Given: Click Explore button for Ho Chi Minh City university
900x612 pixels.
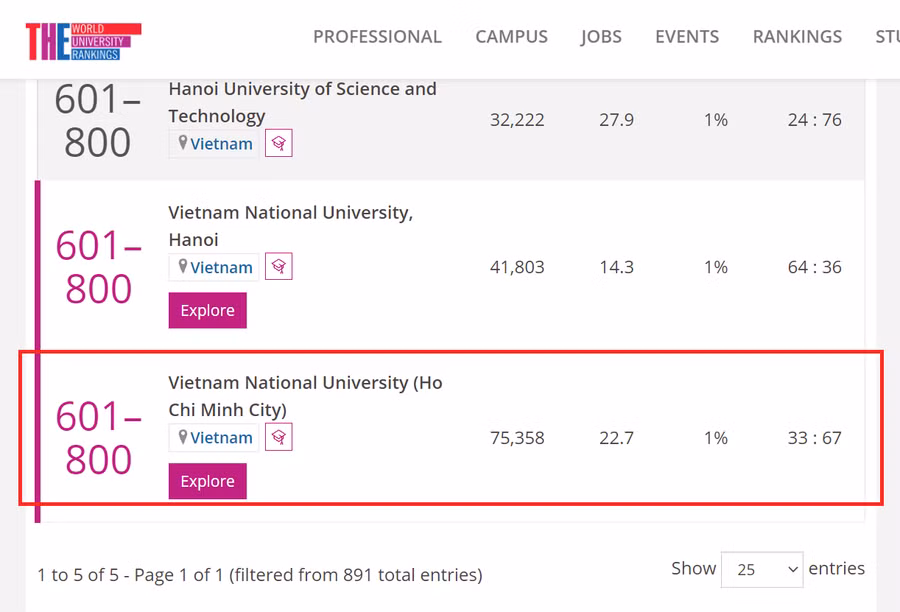Looking at the screenshot, I should (x=208, y=481).
